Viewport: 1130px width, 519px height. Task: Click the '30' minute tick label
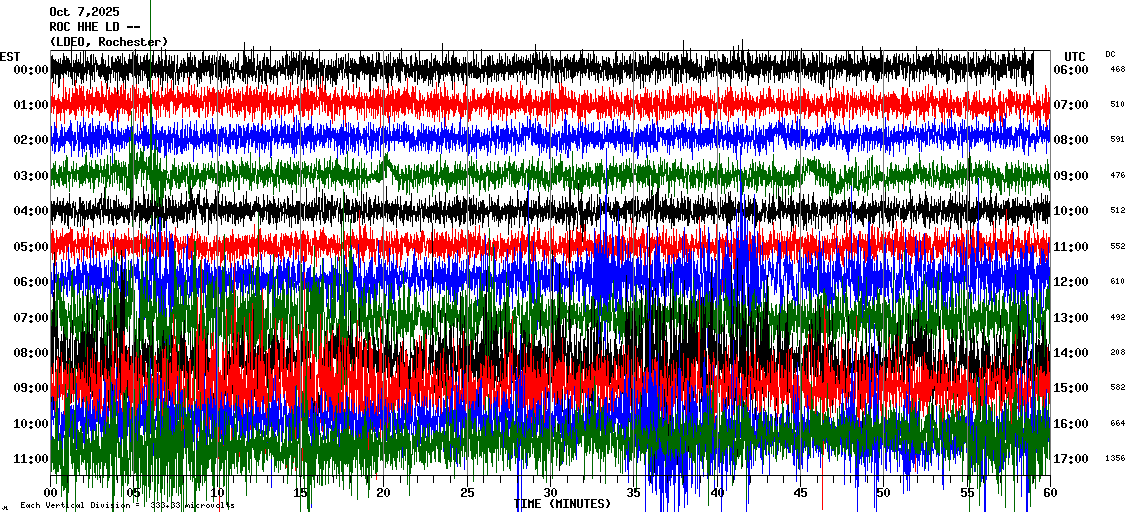click(551, 493)
